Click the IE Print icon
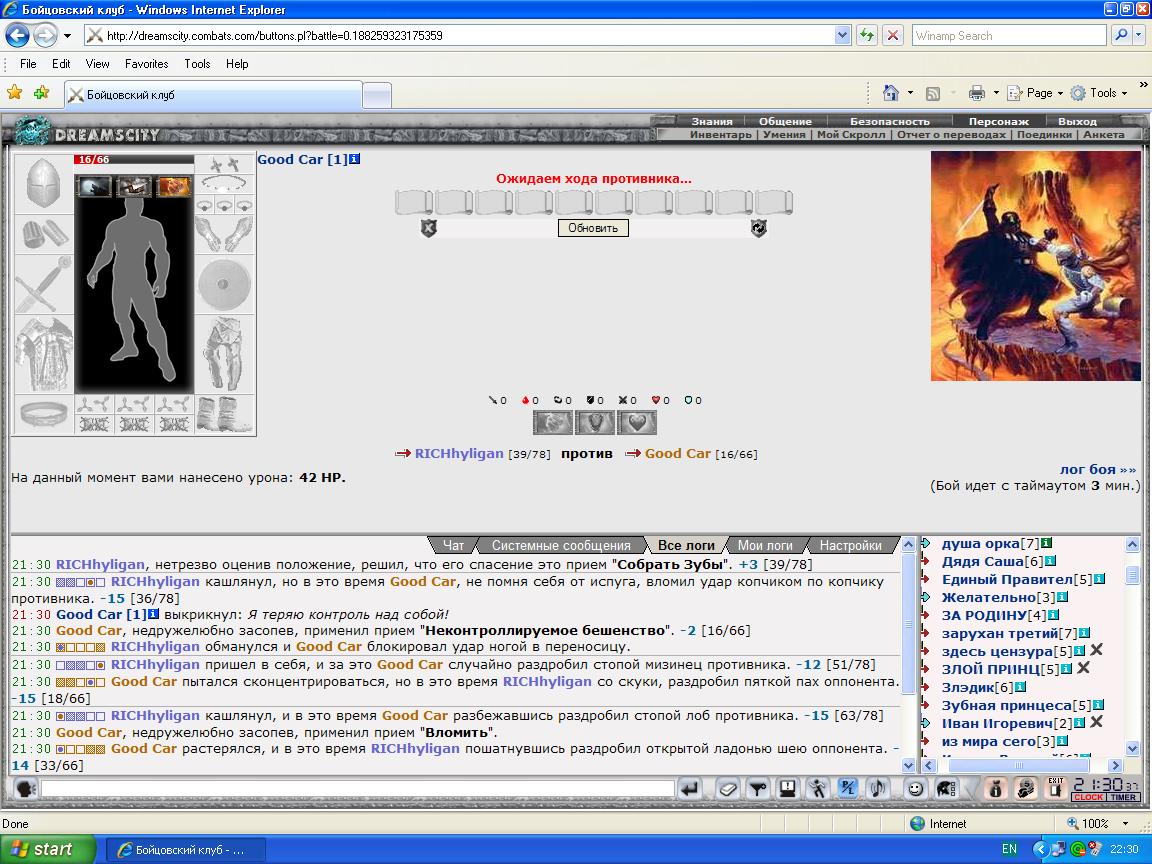This screenshot has height=864, width=1152. (x=976, y=93)
